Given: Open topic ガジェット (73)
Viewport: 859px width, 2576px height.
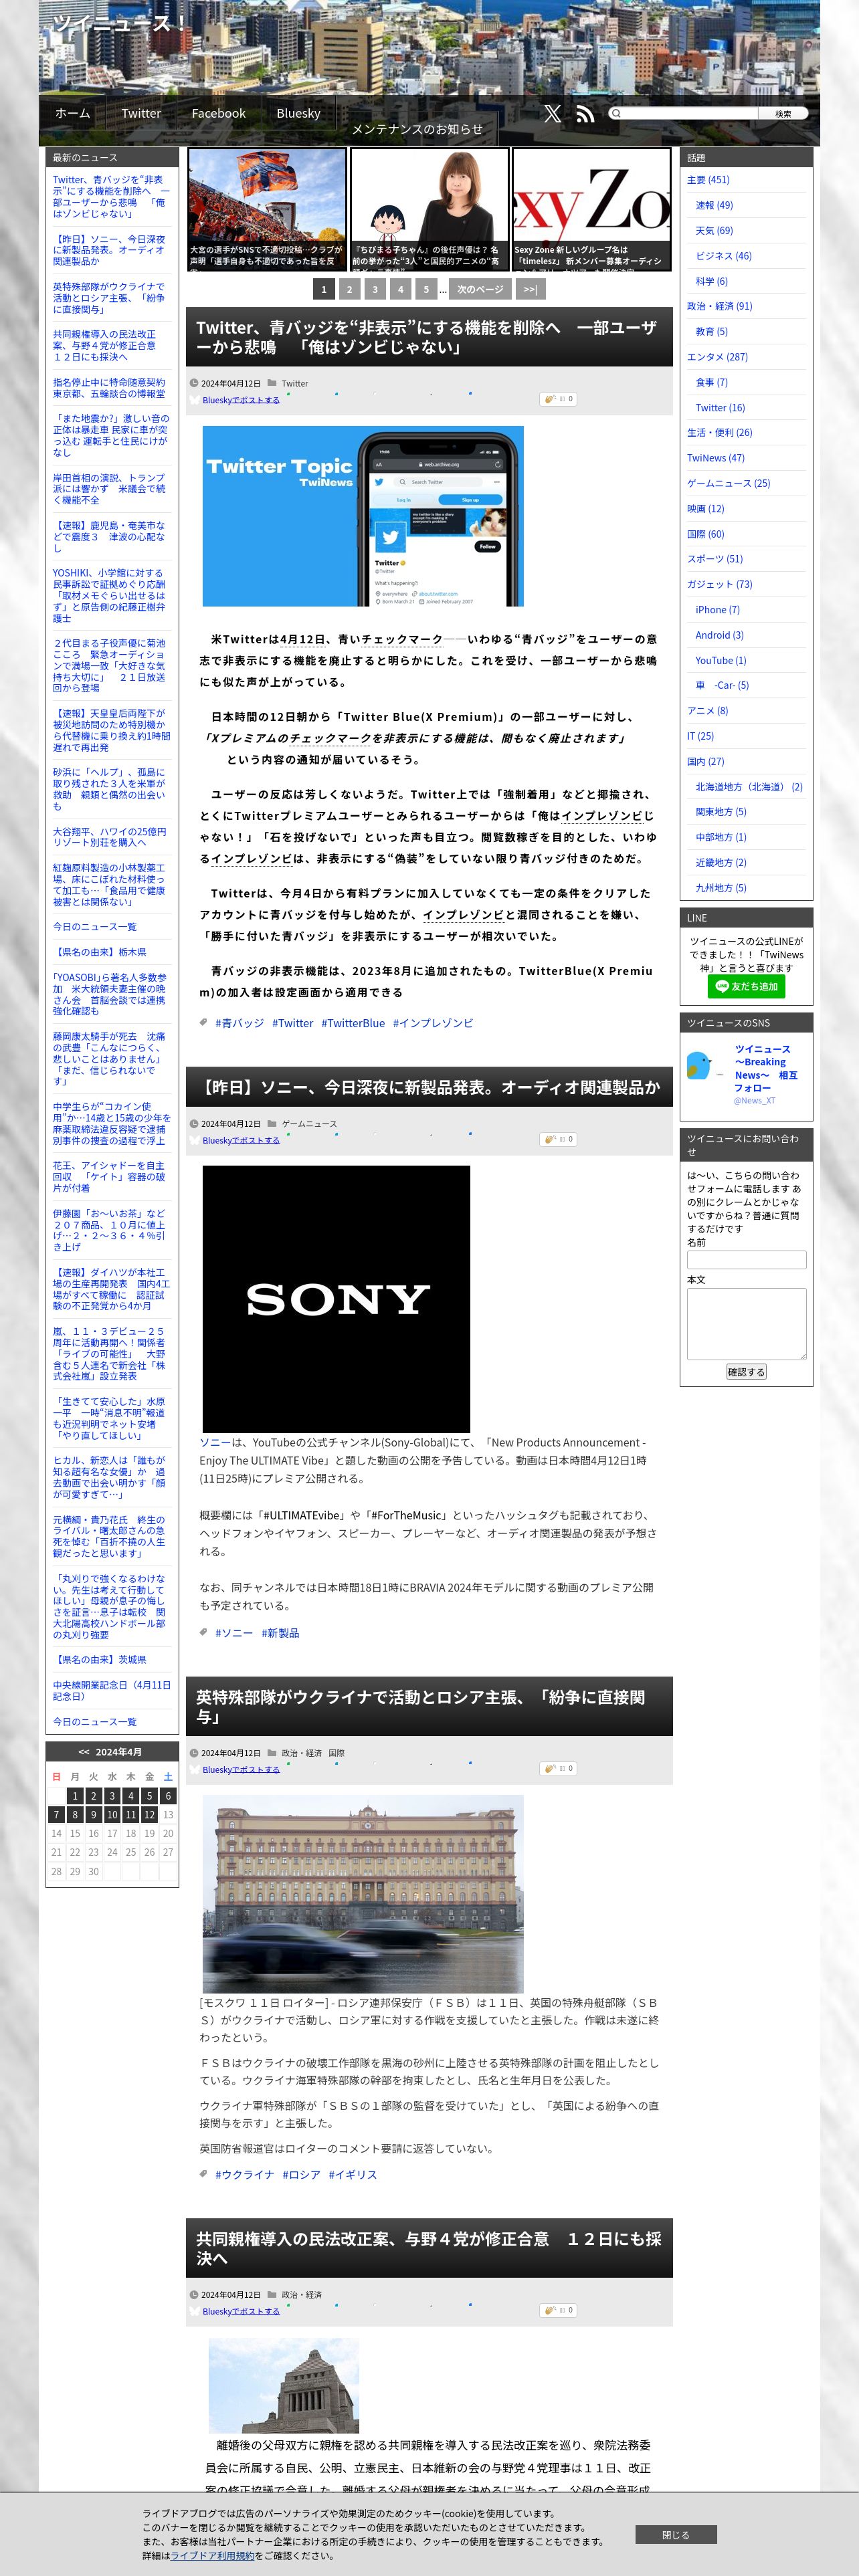Looking at the screenshot, I should click(720, 584).
